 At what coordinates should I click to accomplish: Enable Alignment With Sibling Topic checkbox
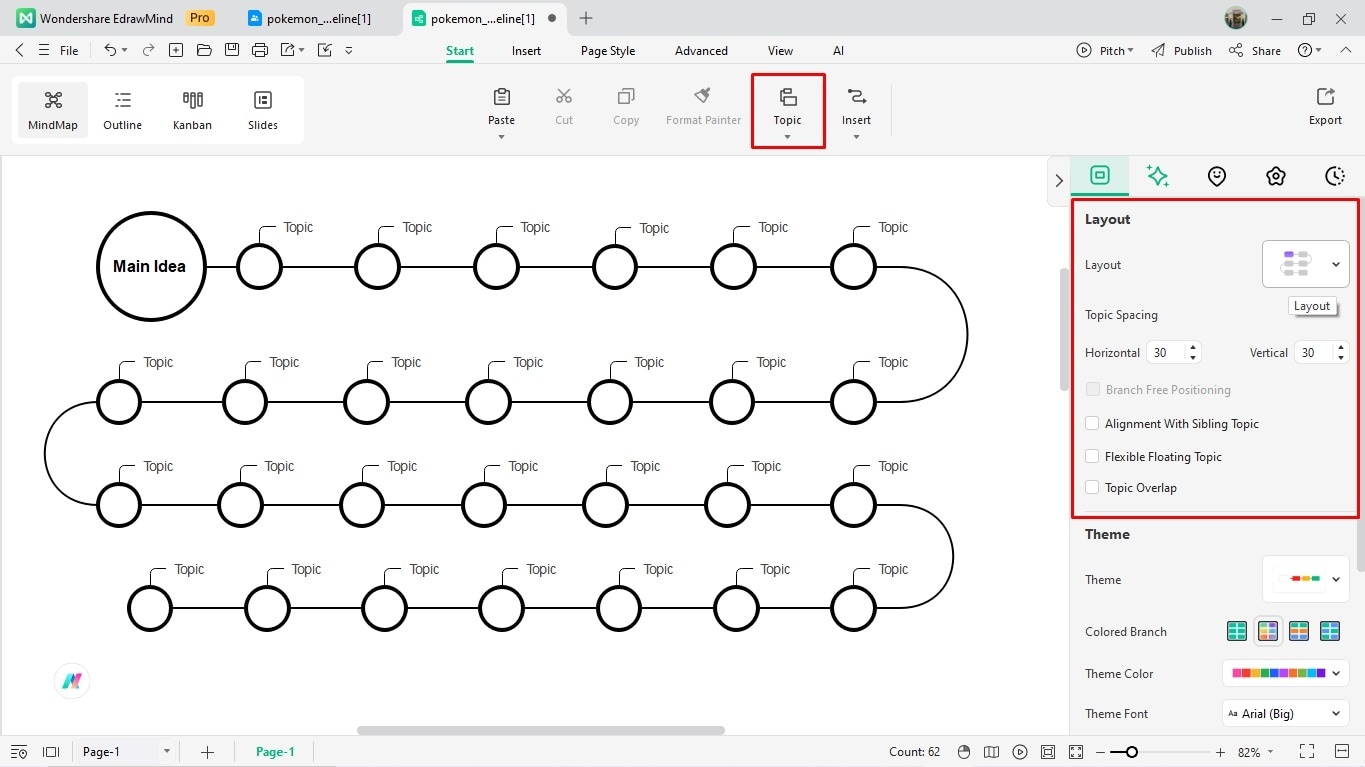[x=1092, y=423]
